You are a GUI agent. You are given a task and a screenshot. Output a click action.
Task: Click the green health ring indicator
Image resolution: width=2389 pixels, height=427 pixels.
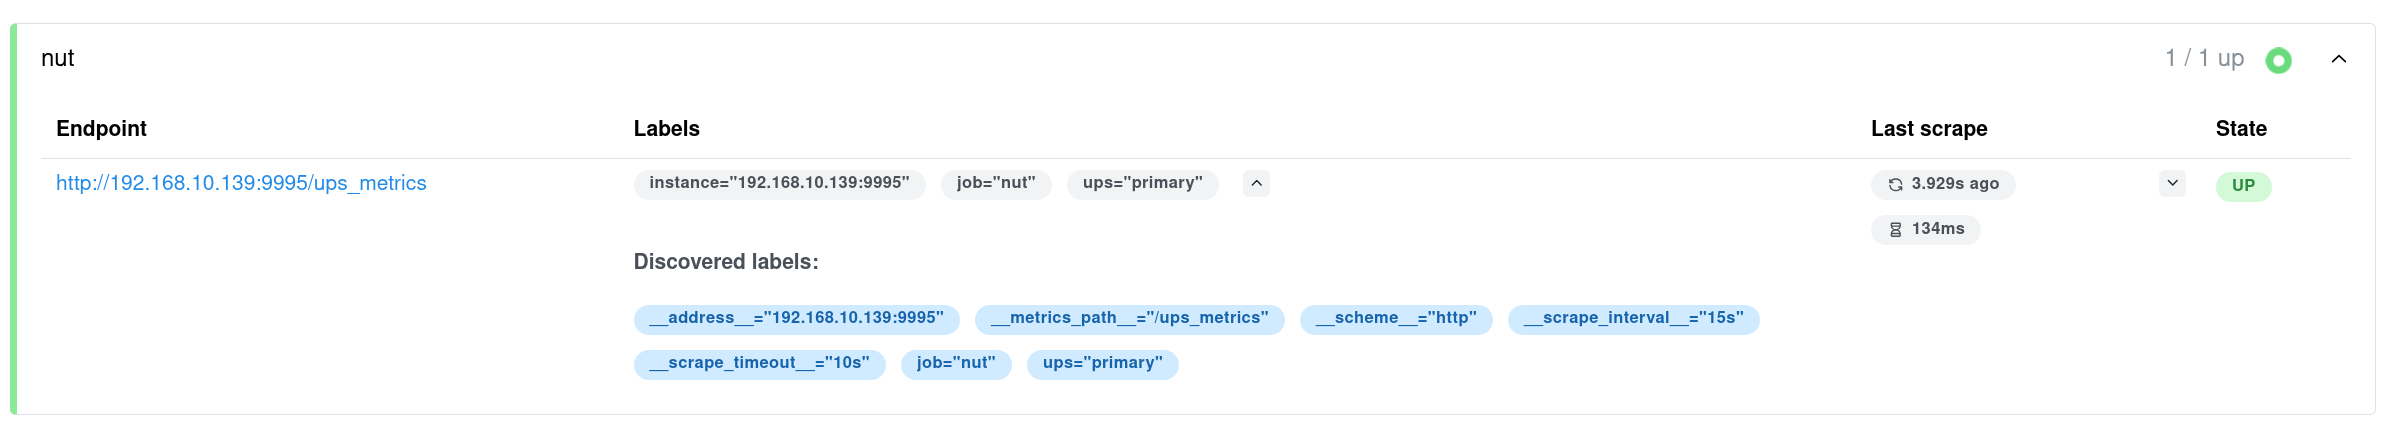pyautogui.click(x=2279, y=60)
